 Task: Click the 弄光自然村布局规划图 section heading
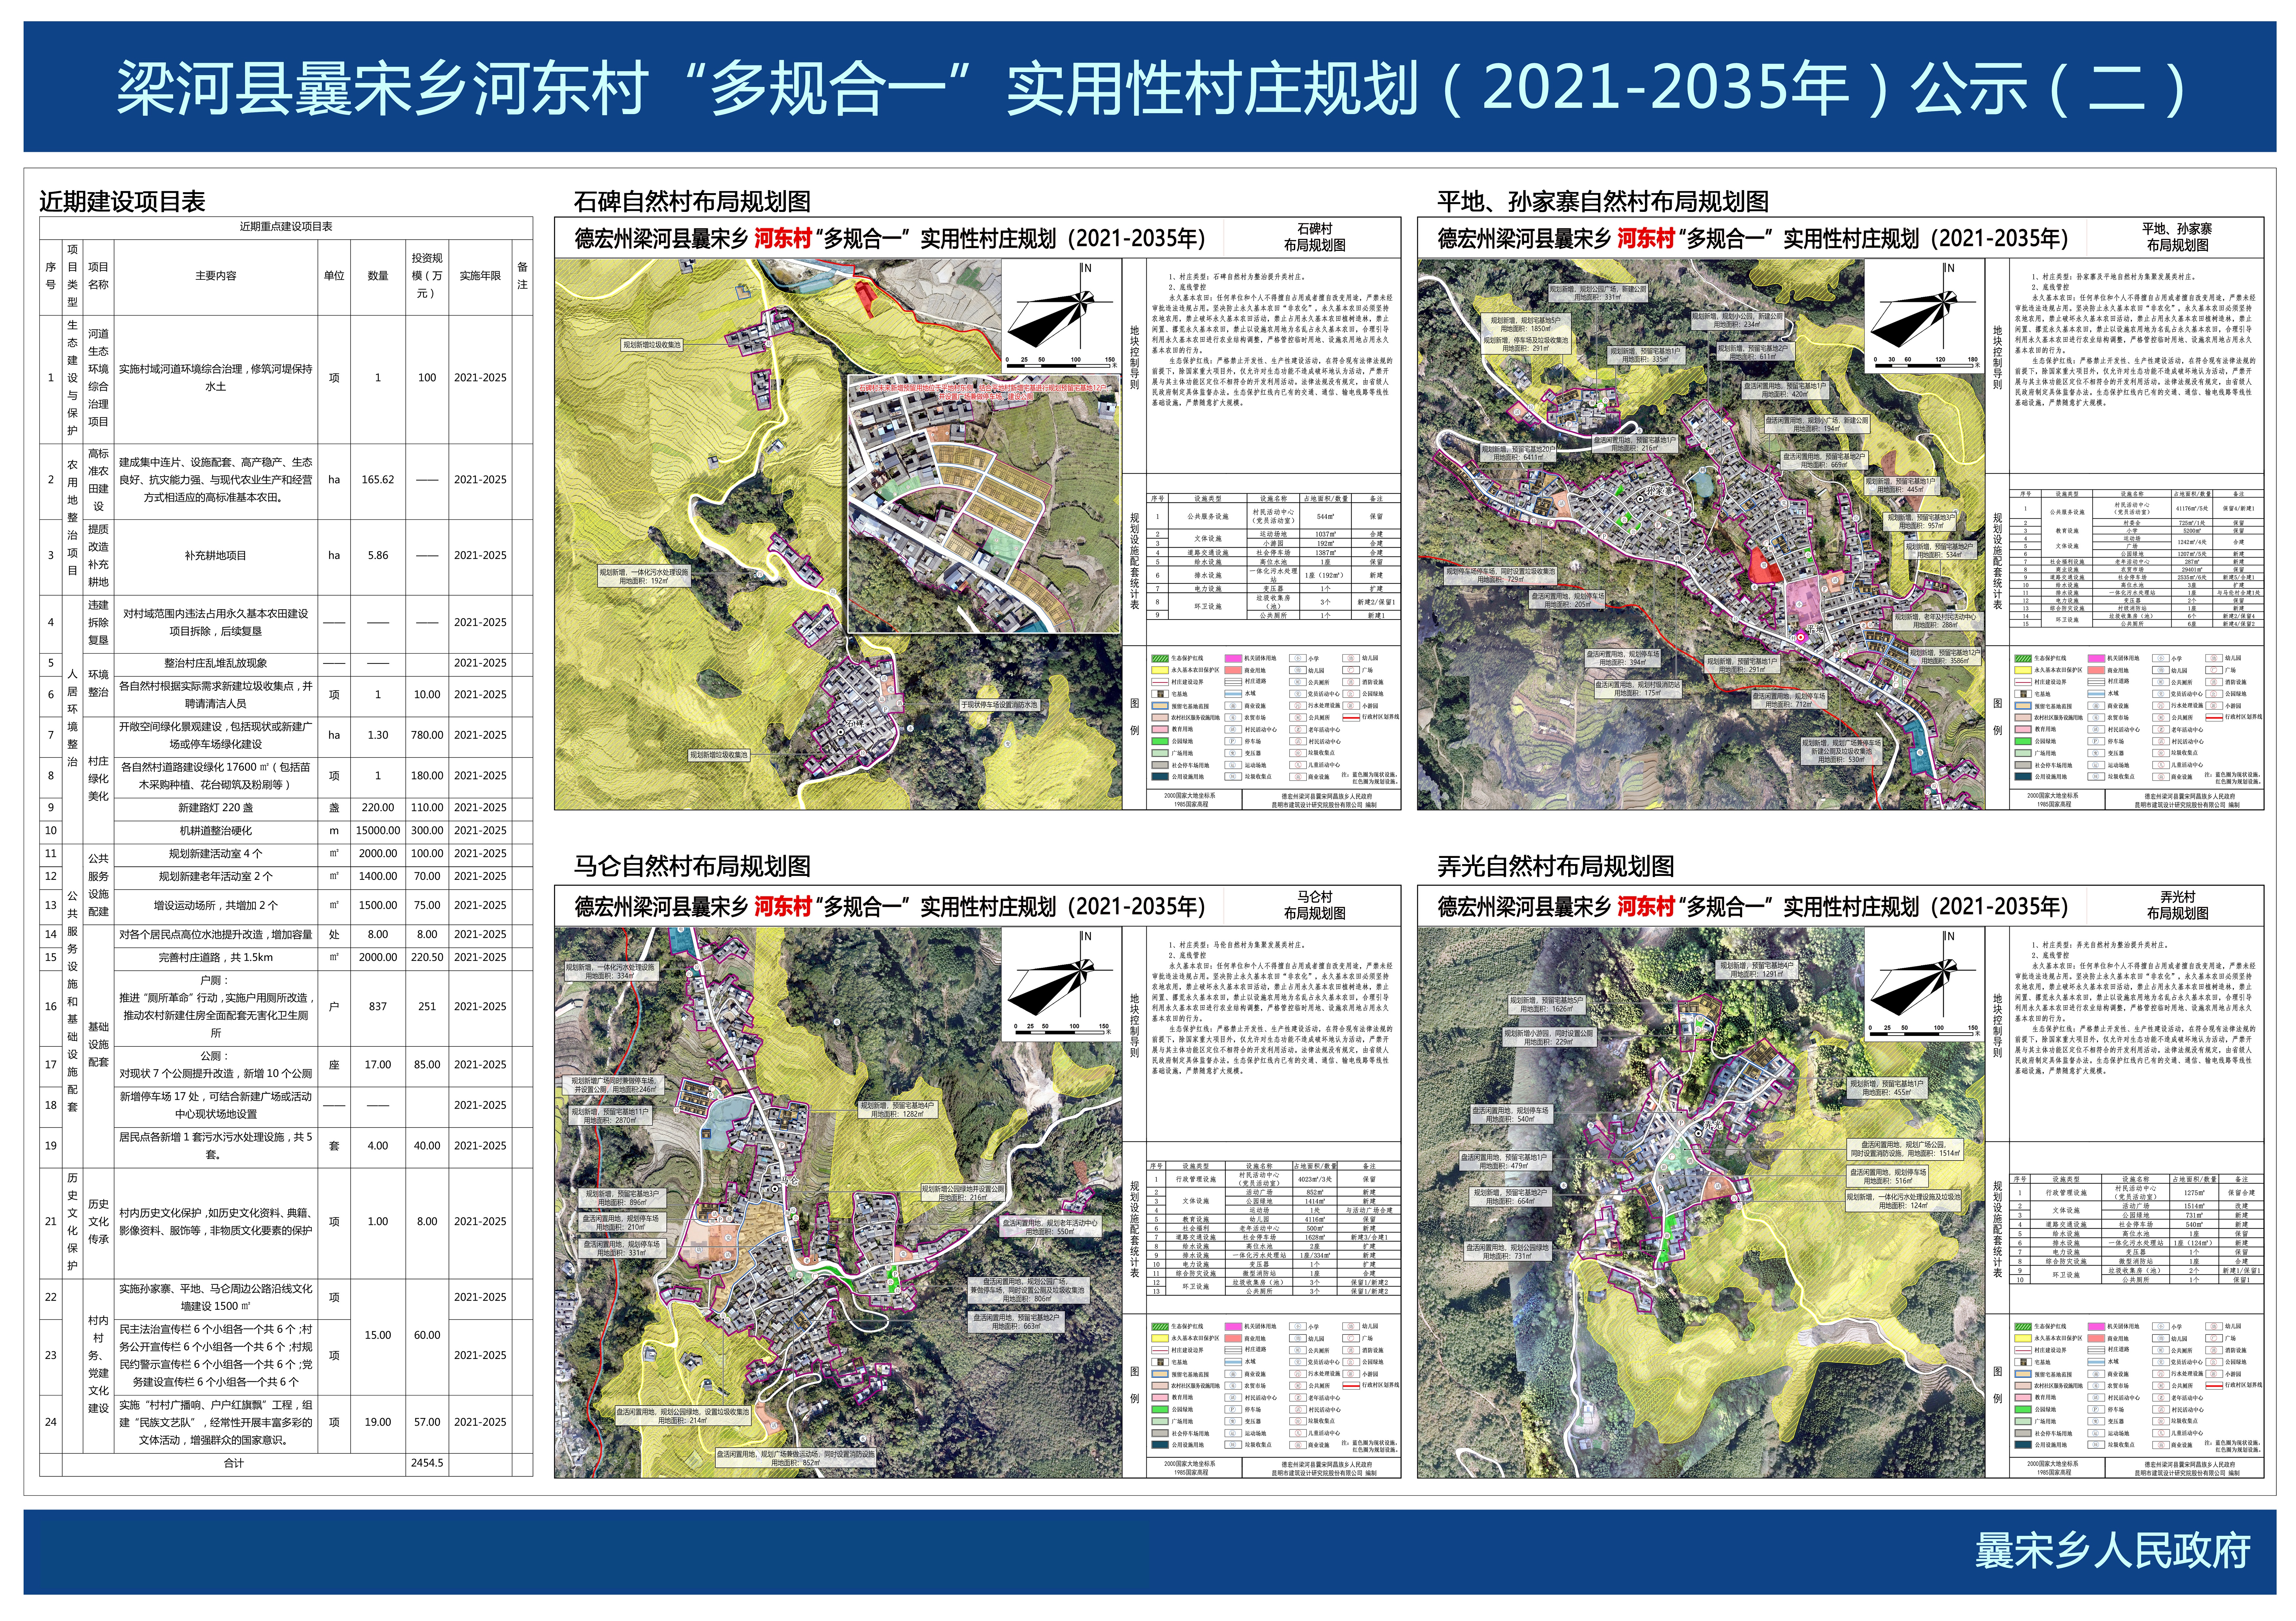click(x=1556, y=866)
